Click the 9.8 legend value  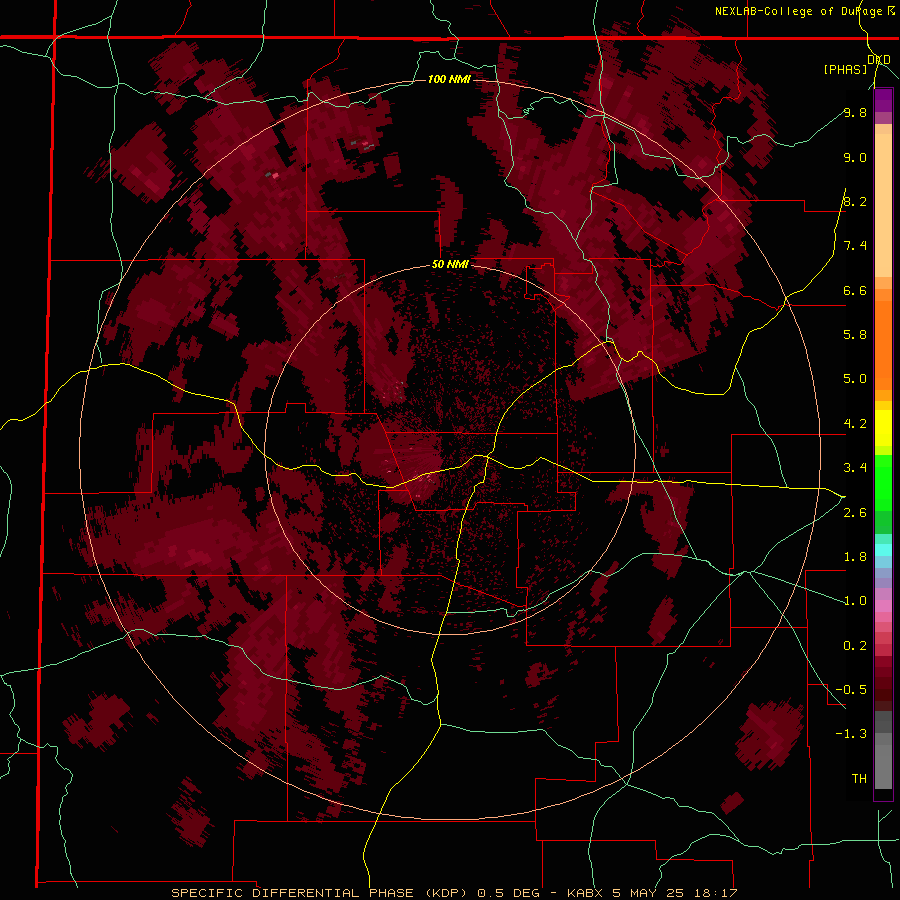pos(855,112)
